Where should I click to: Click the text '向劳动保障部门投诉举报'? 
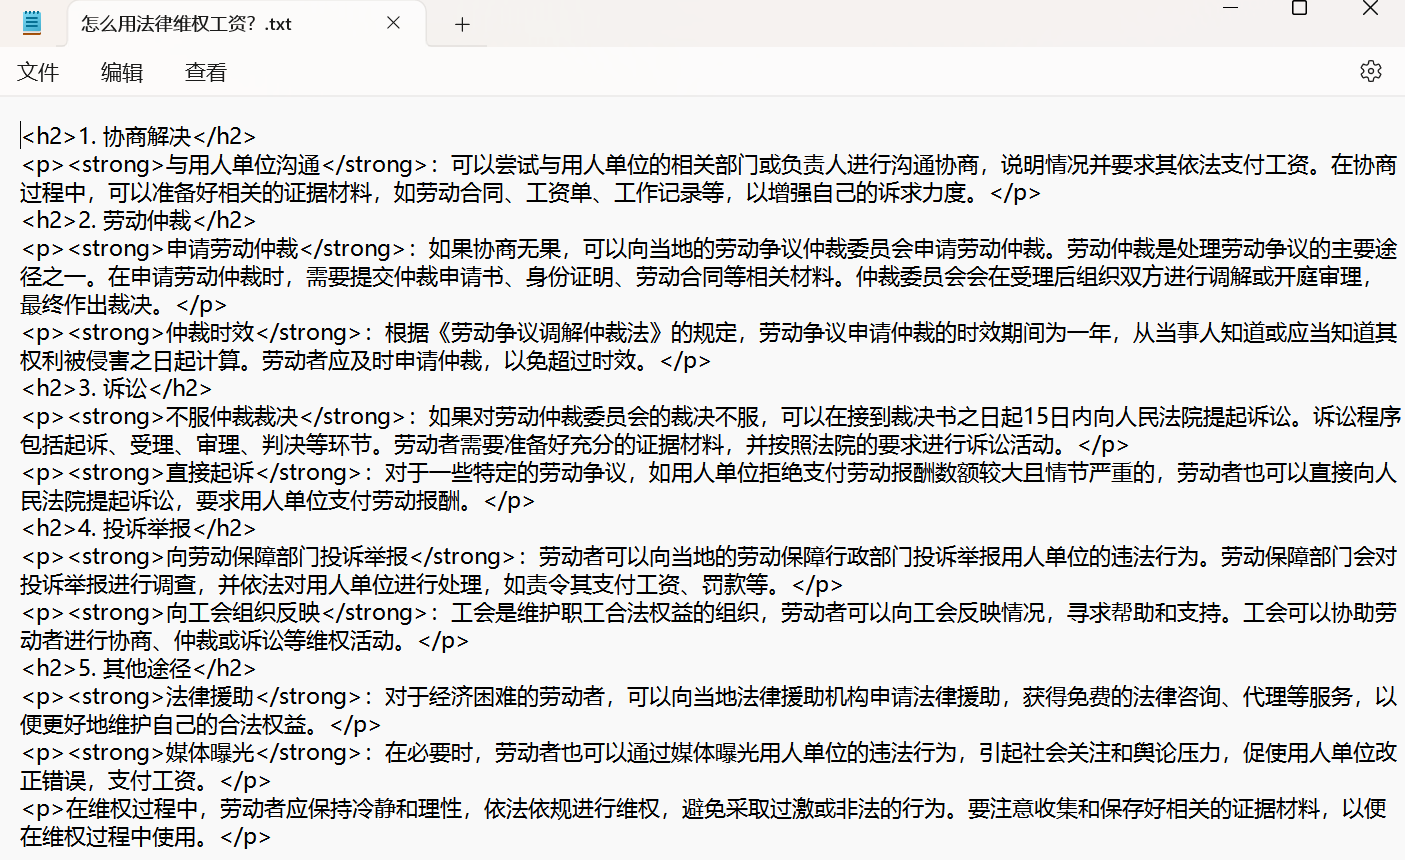coord(287,557)
